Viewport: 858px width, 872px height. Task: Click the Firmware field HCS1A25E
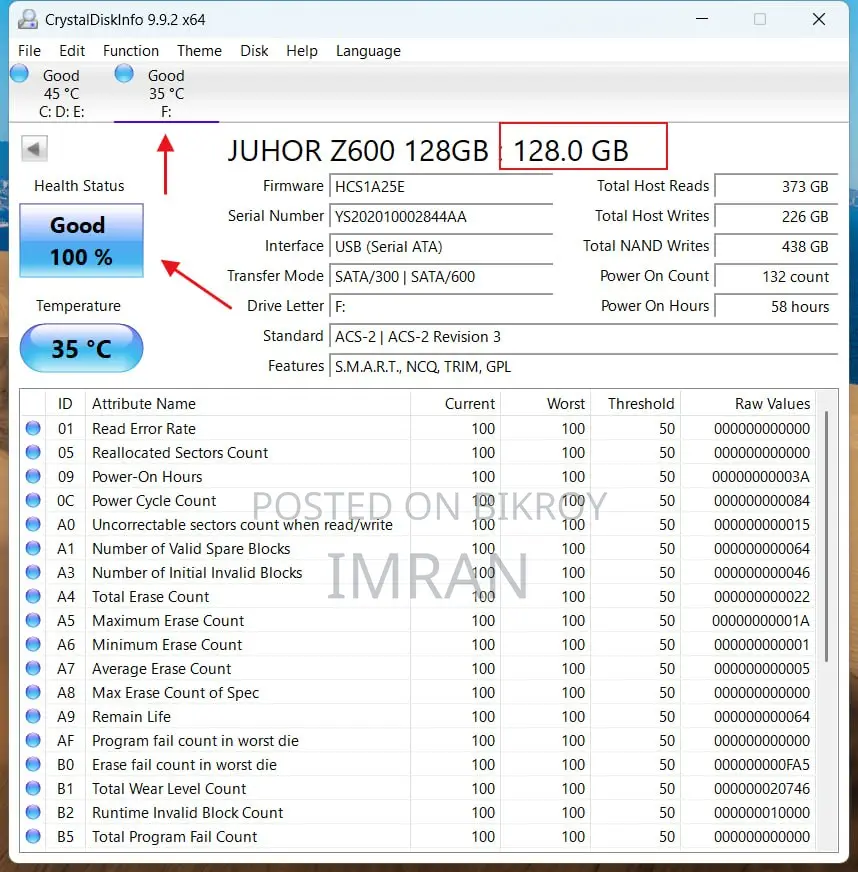coord(441,186)
